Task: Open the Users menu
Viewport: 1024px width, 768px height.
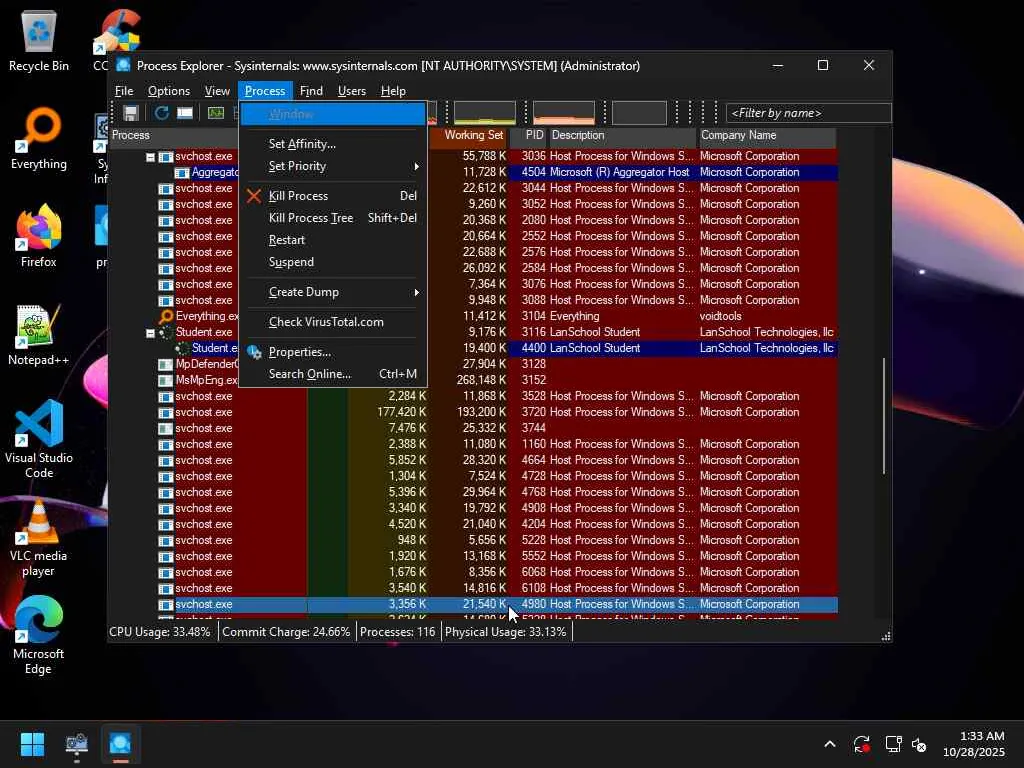Action: pos(351,91)
